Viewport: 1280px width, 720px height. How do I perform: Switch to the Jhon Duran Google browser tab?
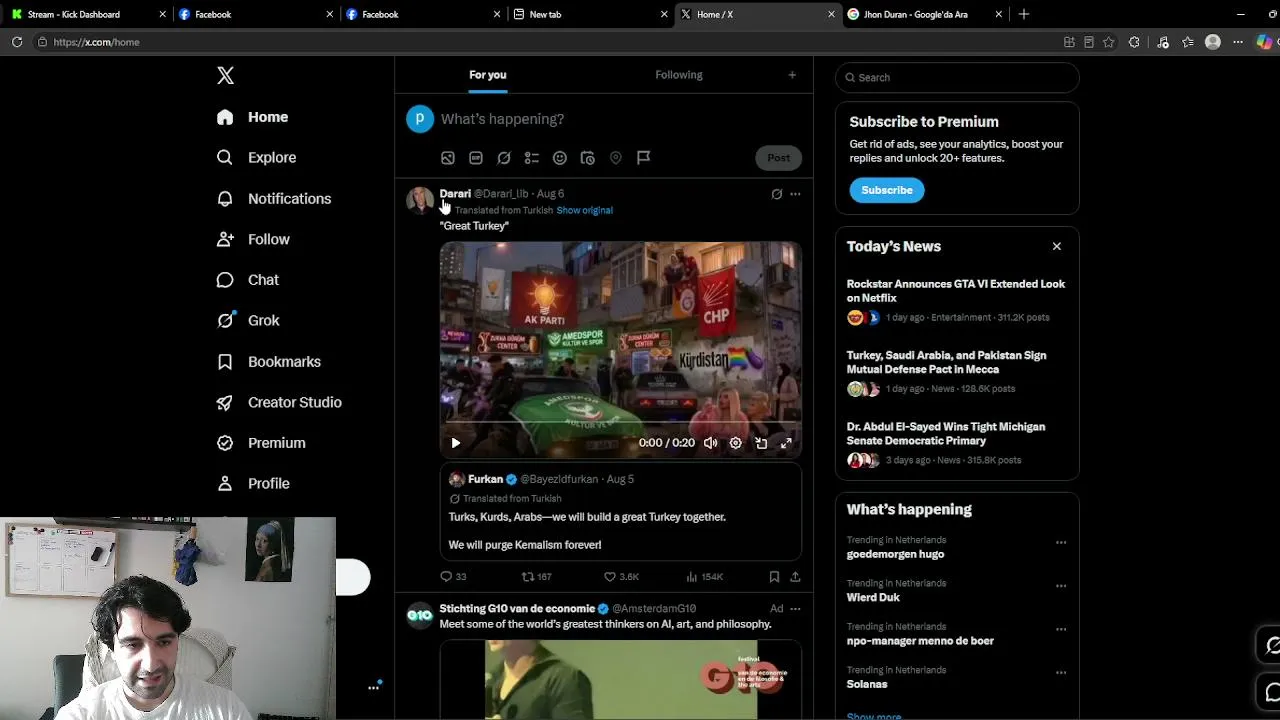tap(922, 14)
